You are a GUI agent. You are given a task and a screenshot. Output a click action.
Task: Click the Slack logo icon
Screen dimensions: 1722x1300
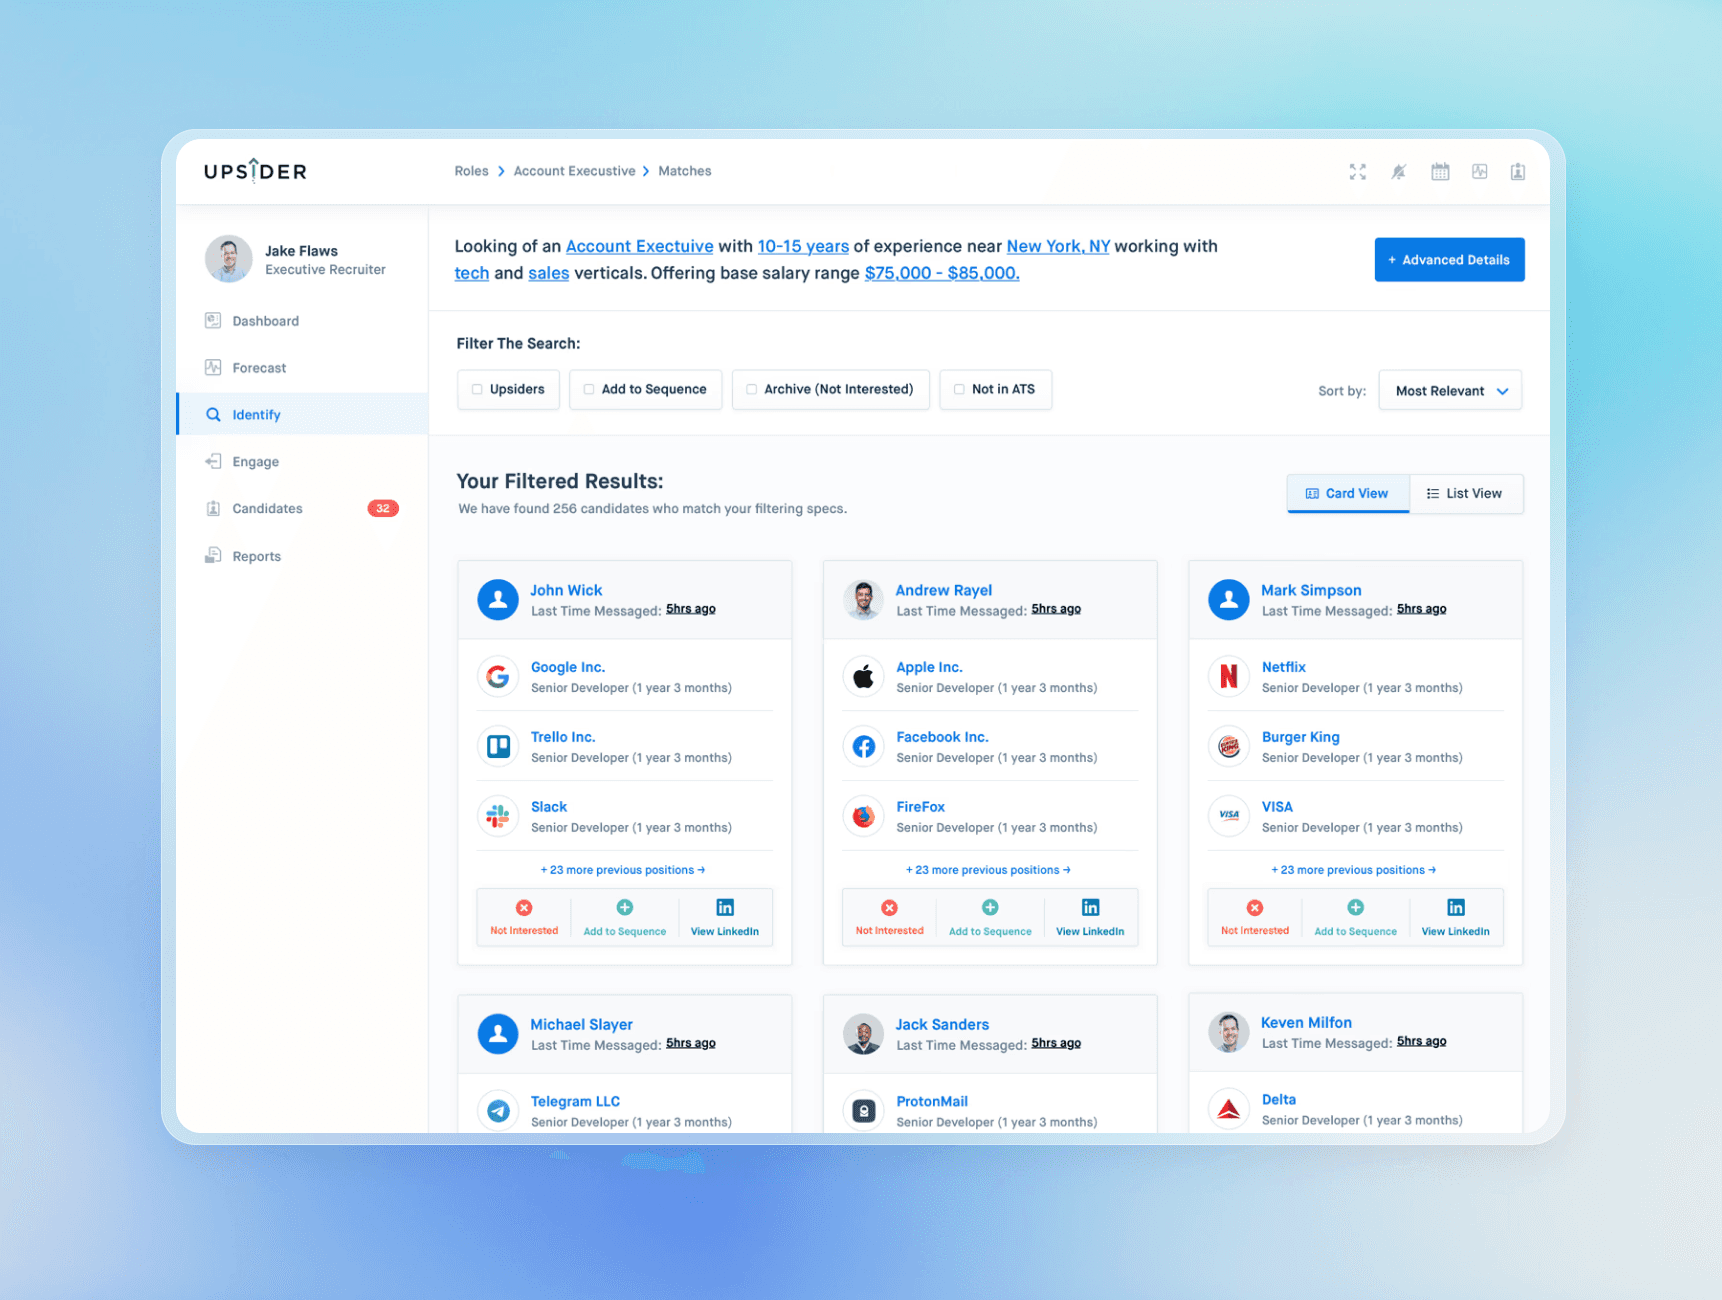click(x=498, y=817)
